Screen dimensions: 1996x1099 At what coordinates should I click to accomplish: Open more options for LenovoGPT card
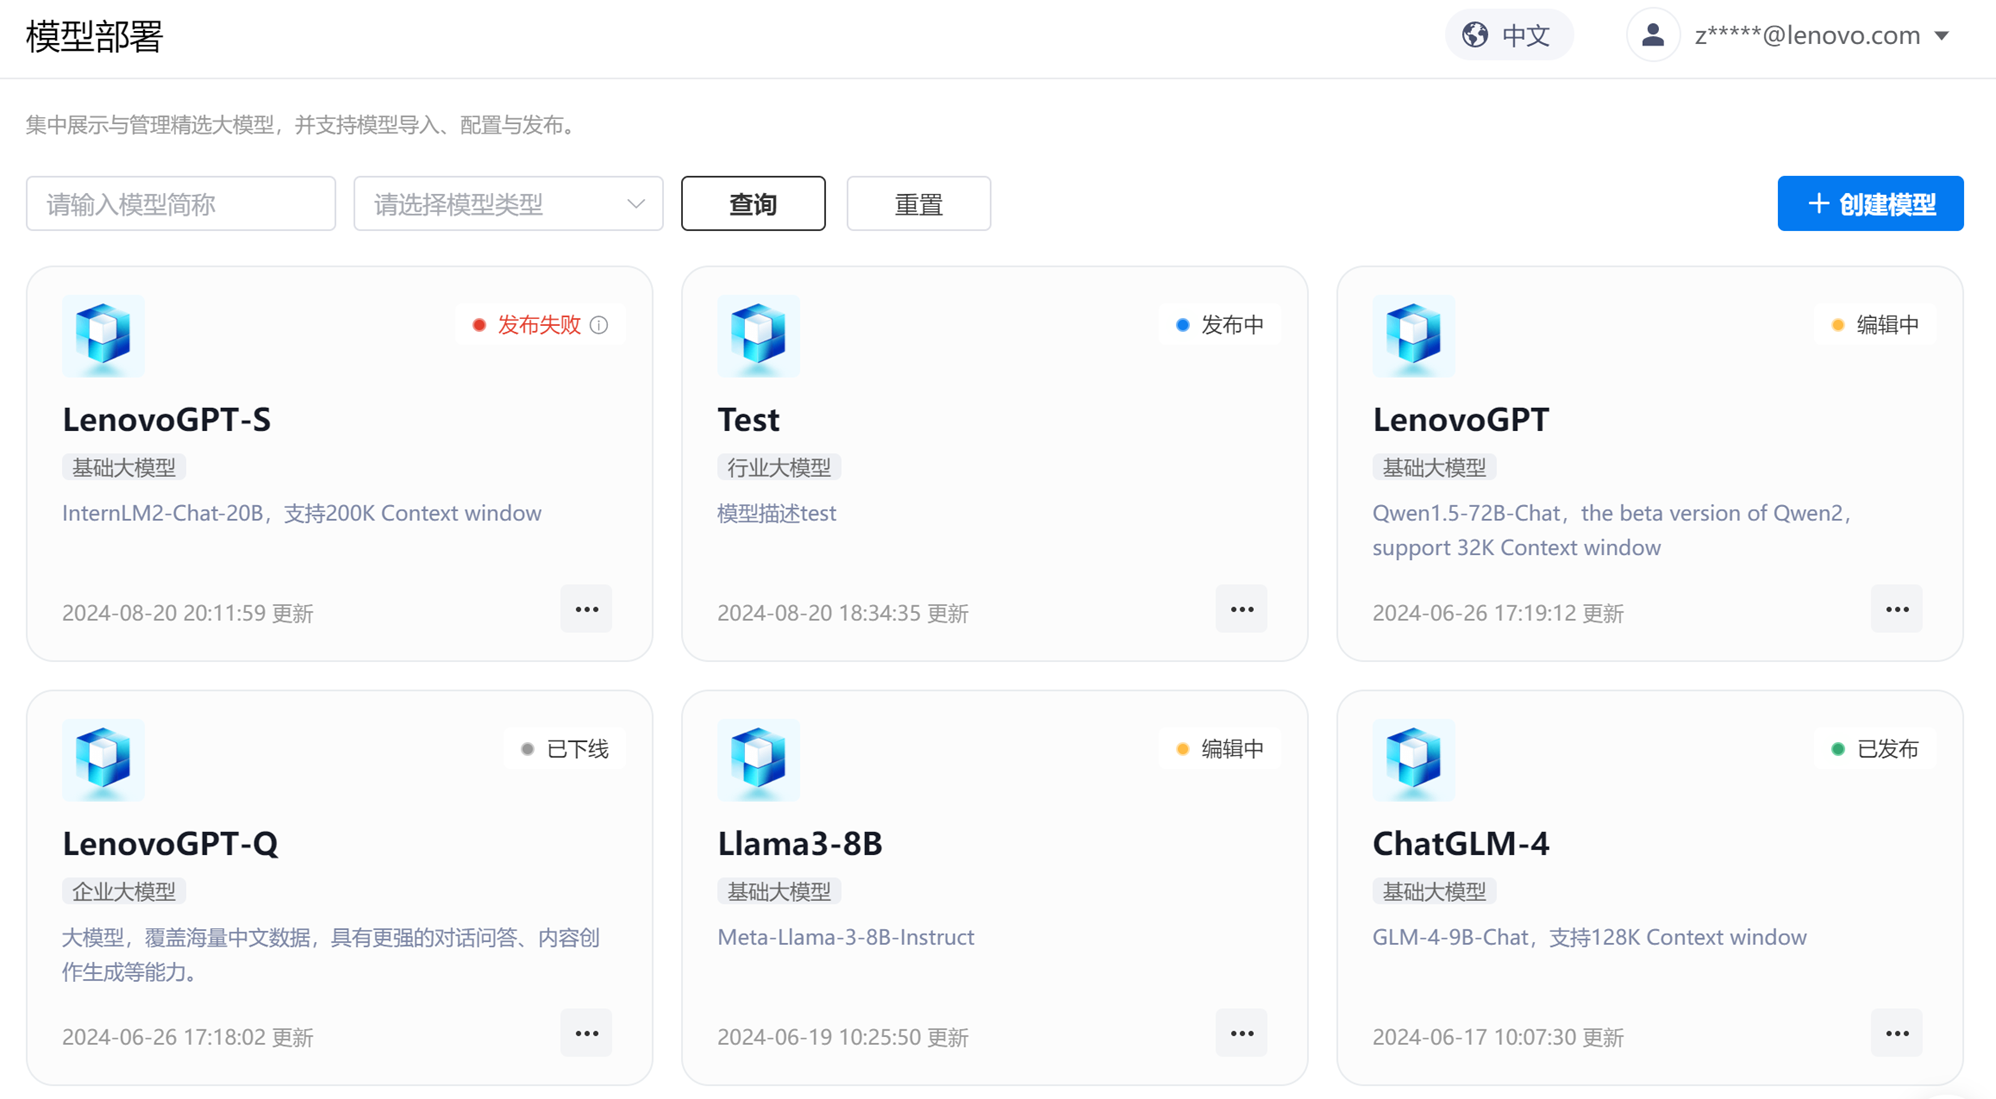(x=1896, y=609)
